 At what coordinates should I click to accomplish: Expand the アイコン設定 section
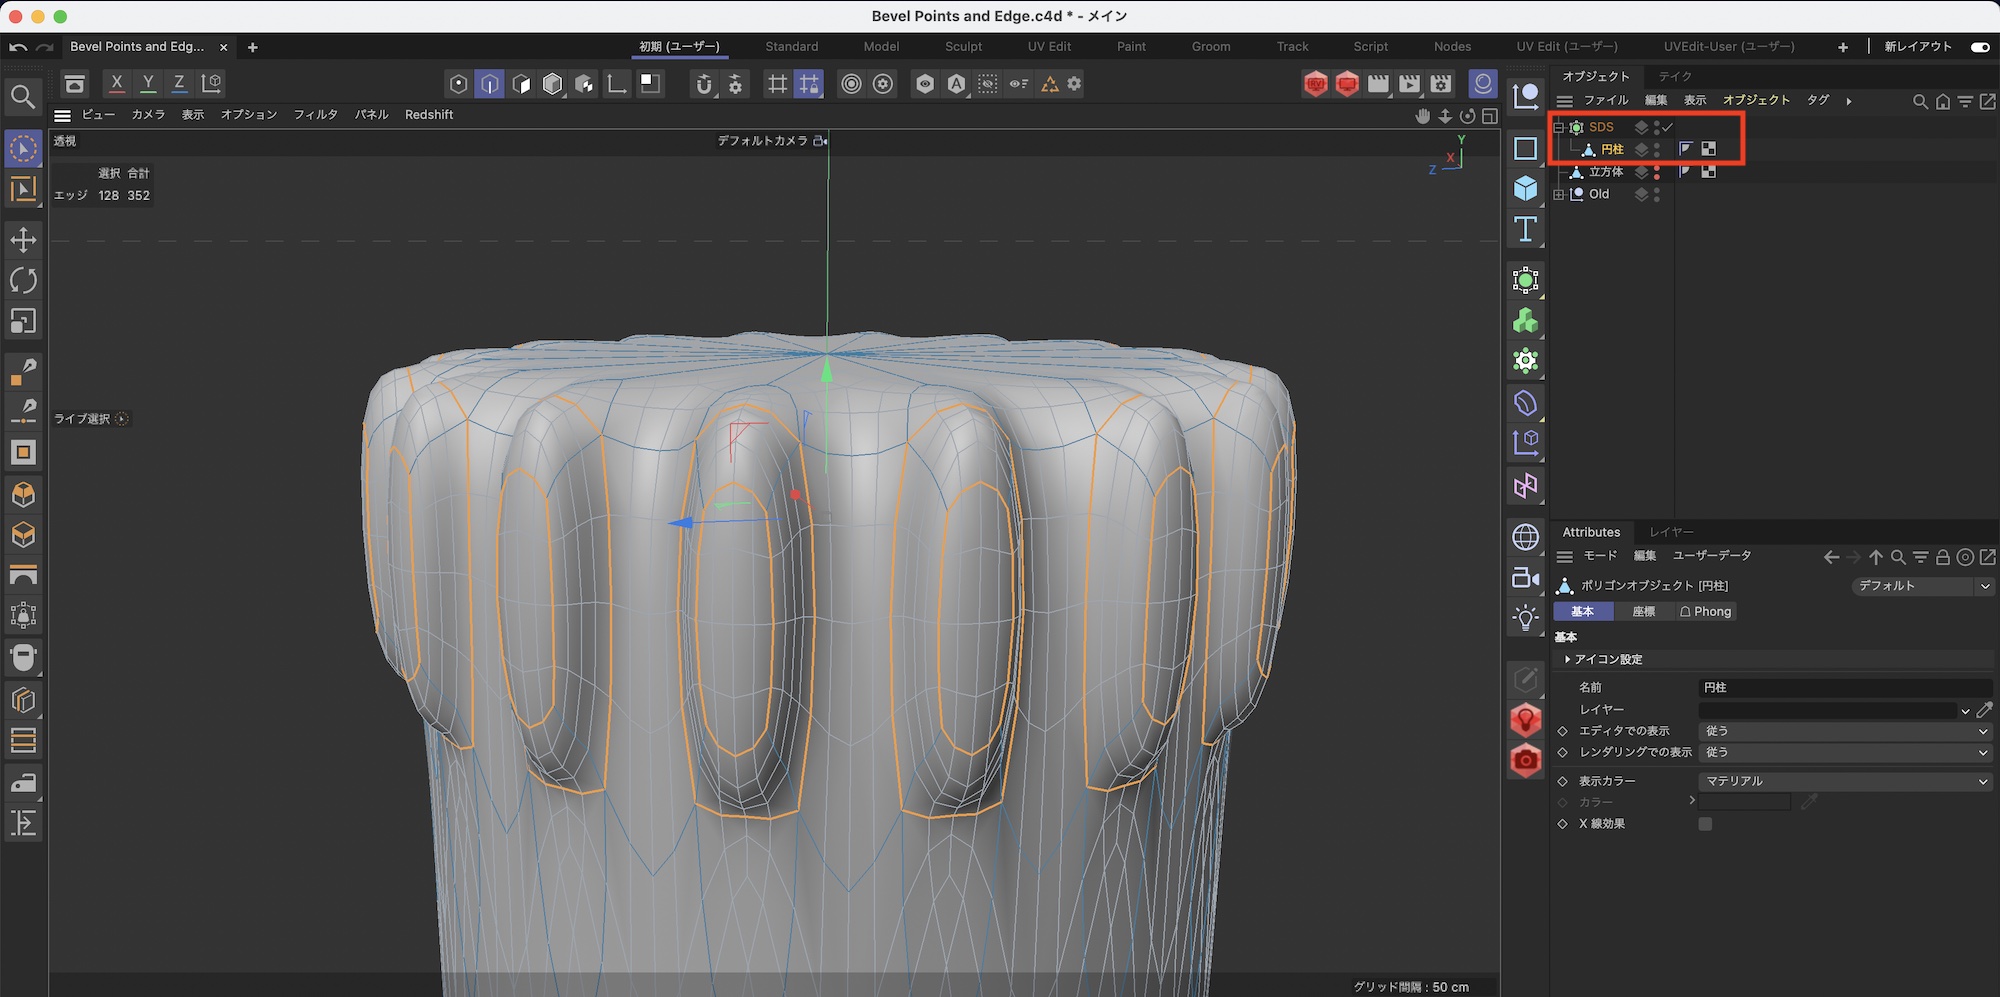pos(1567,660)
